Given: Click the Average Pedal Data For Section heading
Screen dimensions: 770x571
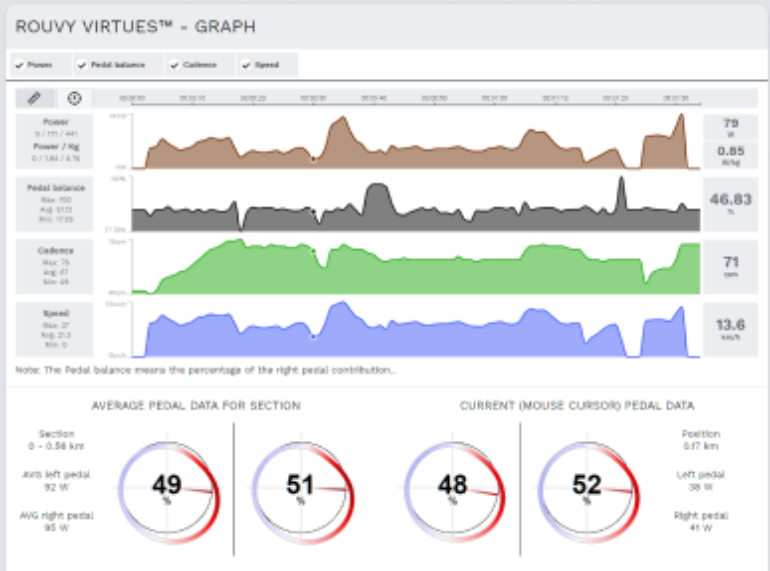Looking at the screenshot, I should (196, 406).
